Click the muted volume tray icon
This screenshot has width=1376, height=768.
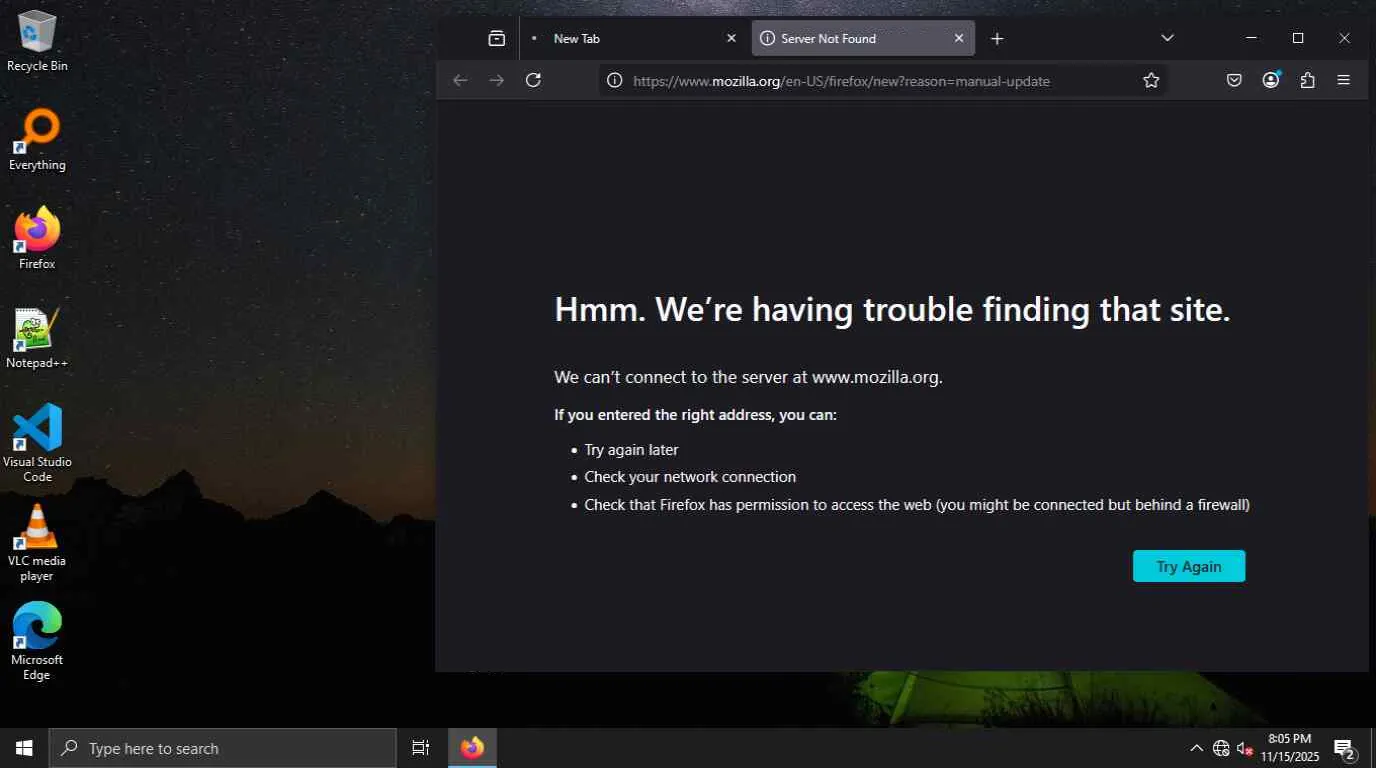pos(1245,748)
